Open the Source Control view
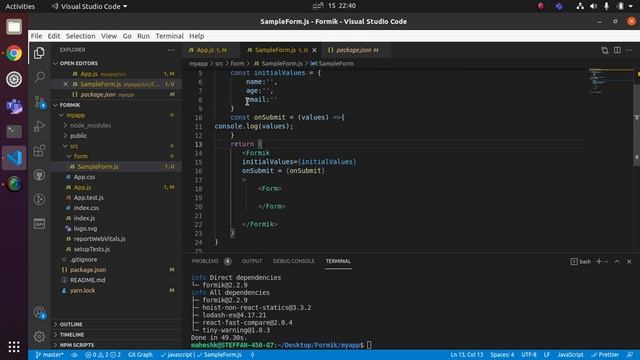This screenshot has height=360, width=640. 40,102
